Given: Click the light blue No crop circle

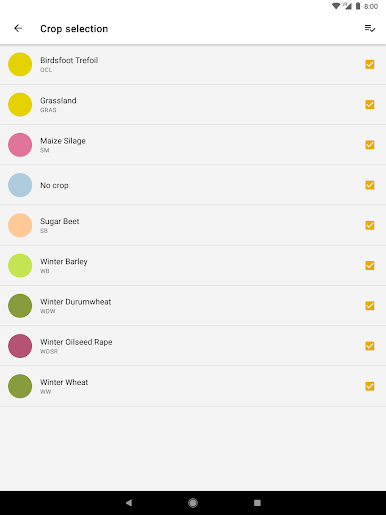Looking at the screenshot, I should [20, 185].
